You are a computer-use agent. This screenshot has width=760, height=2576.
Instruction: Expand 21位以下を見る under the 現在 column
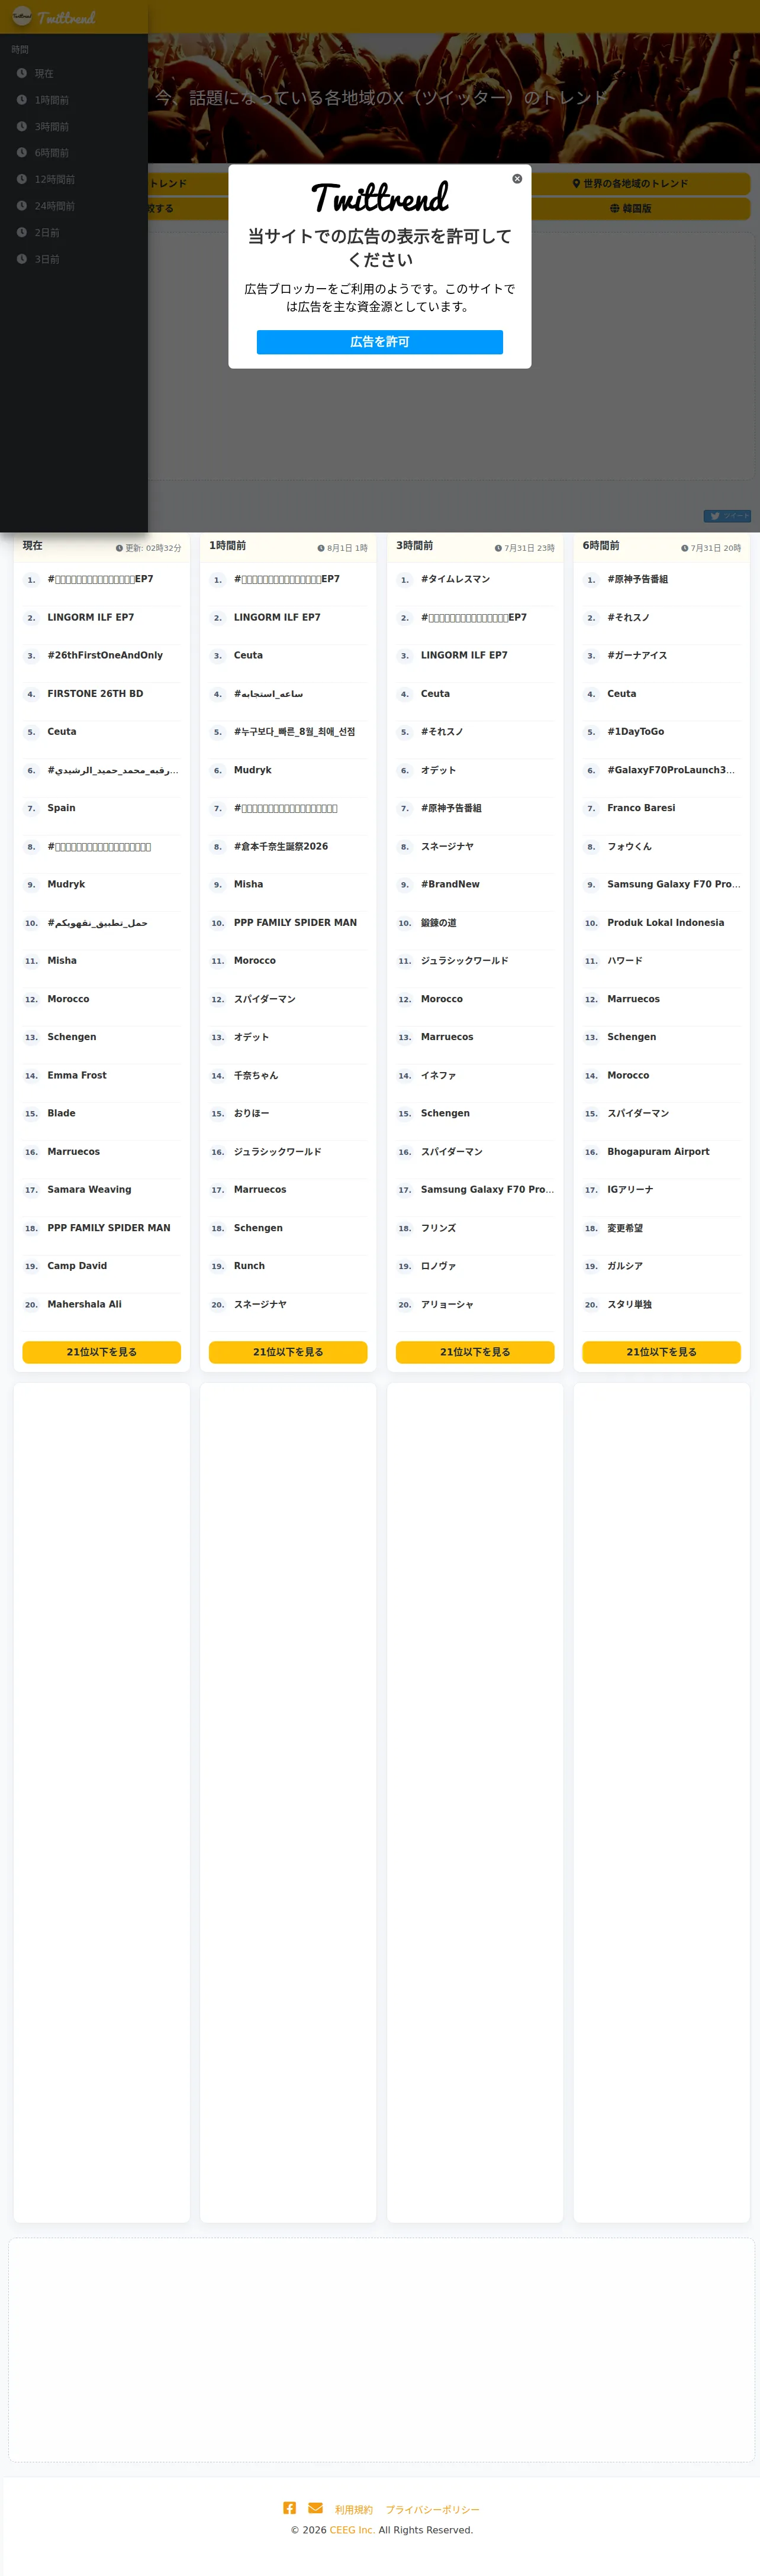point(102,1352)
